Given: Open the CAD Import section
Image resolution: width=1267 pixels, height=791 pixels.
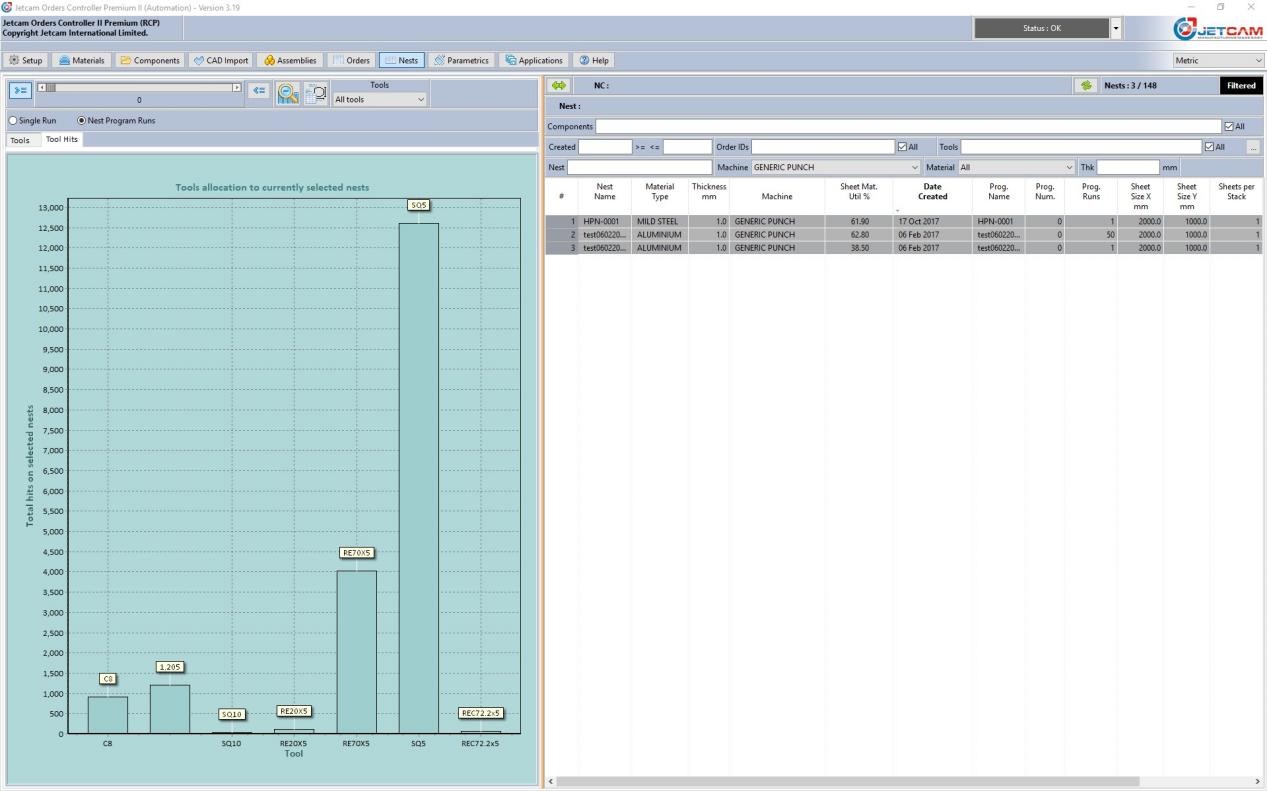Looking at the screenshot, I should click(x=221, y=60).
